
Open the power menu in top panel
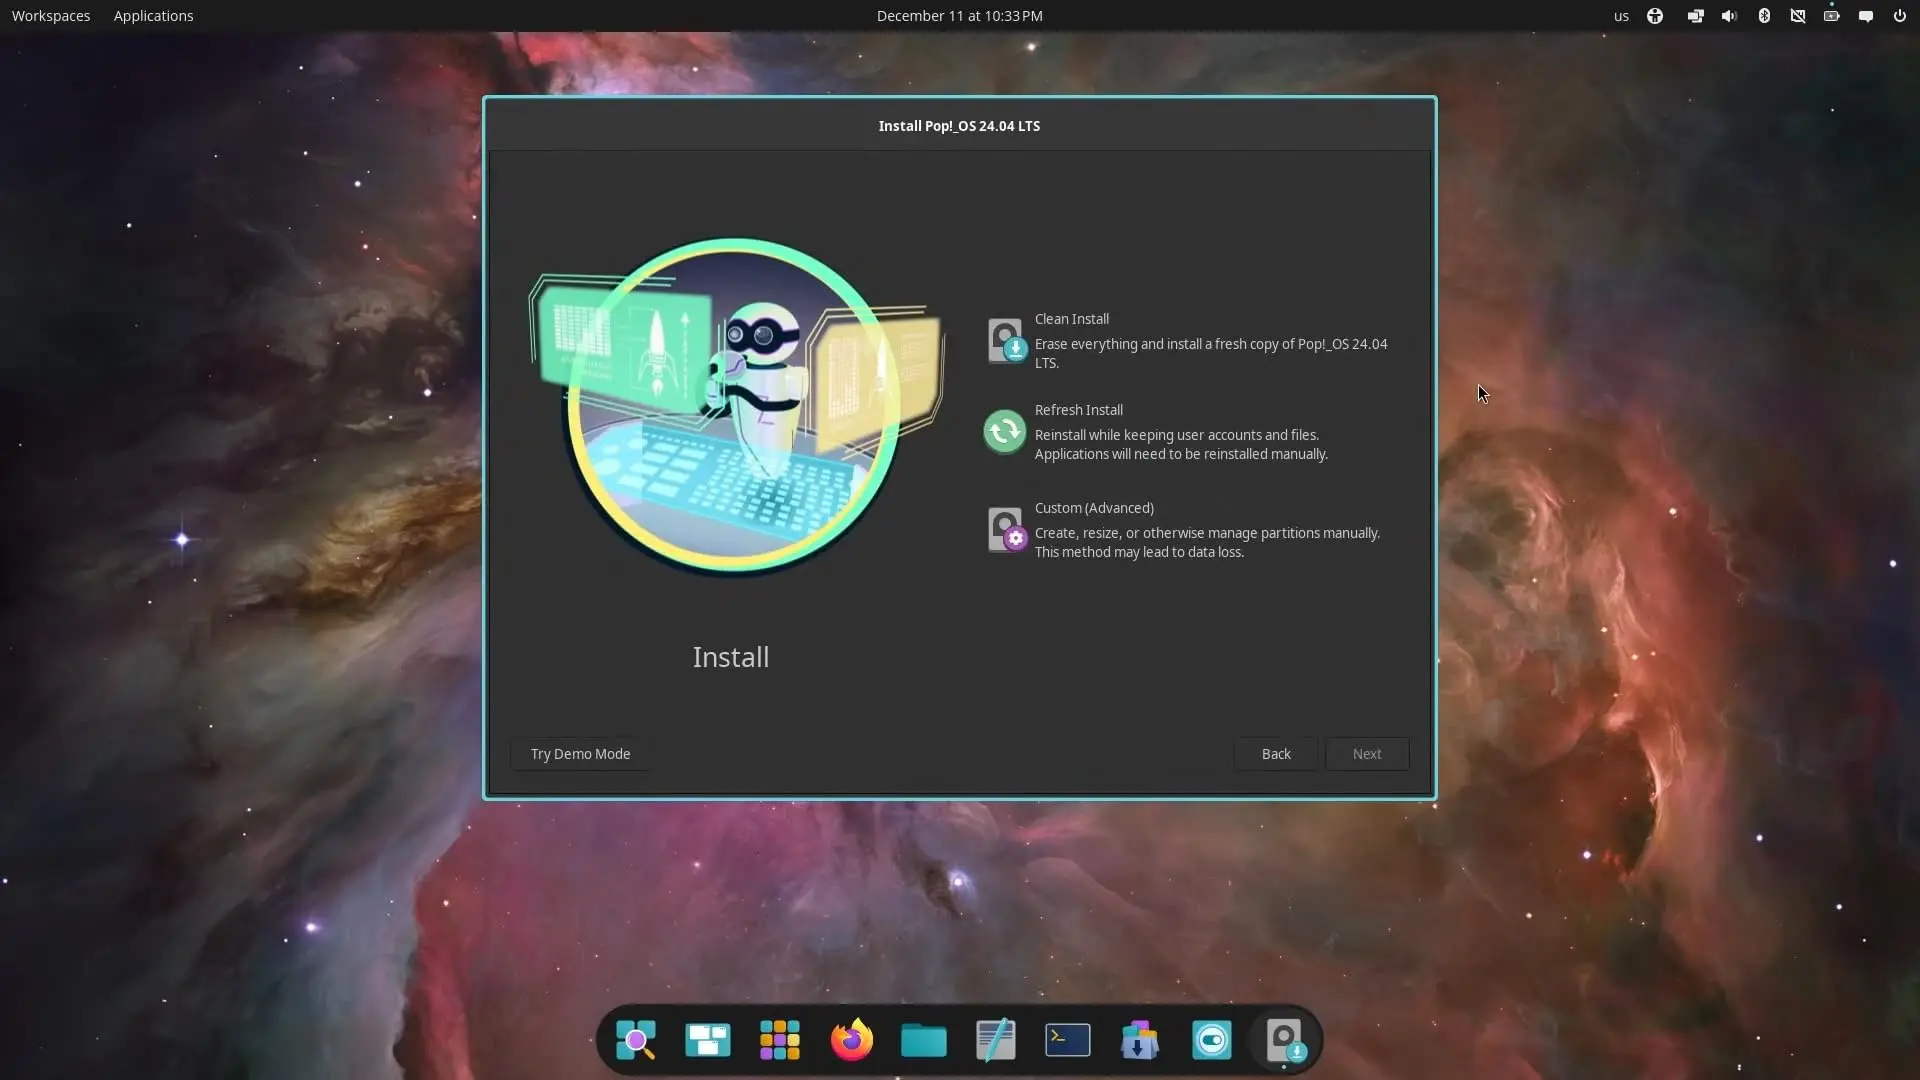(x=1899, y=16)
